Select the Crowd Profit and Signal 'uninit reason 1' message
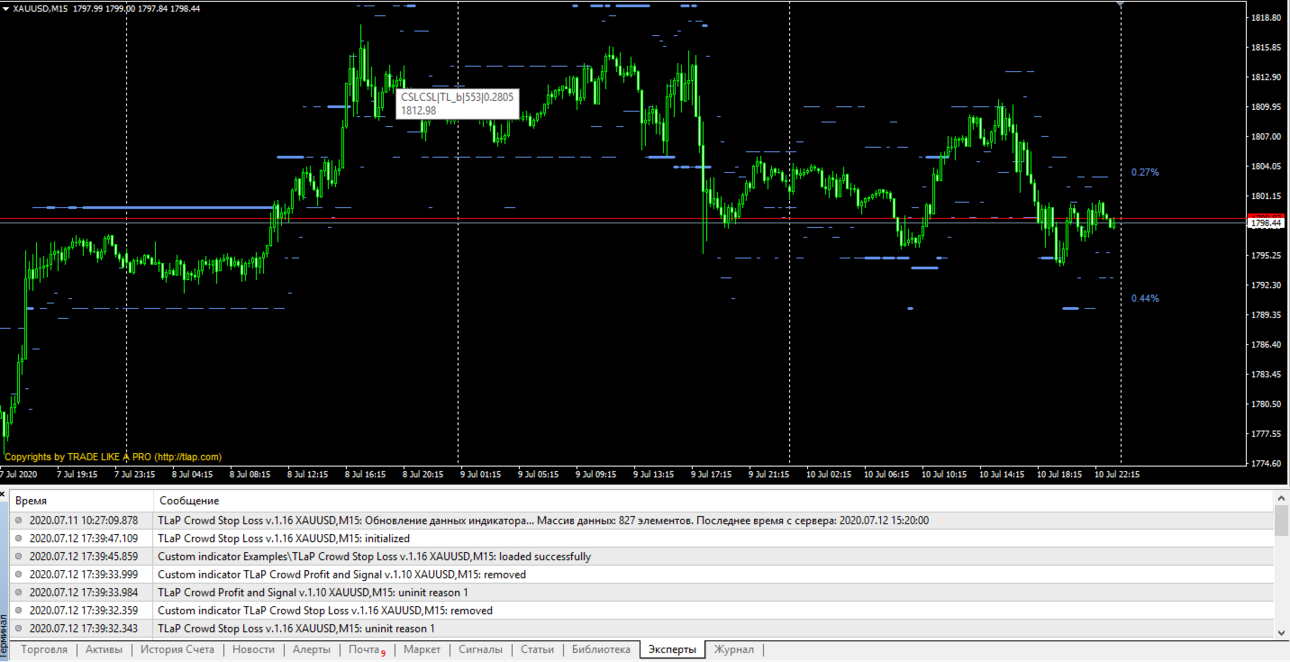The width and height of the screenshot is (1290, 662). (x=312, y=592)
